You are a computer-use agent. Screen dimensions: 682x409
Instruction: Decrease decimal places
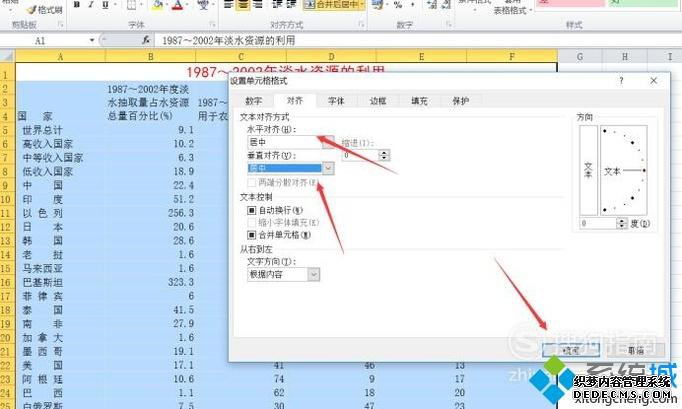[x=445, y=4]
